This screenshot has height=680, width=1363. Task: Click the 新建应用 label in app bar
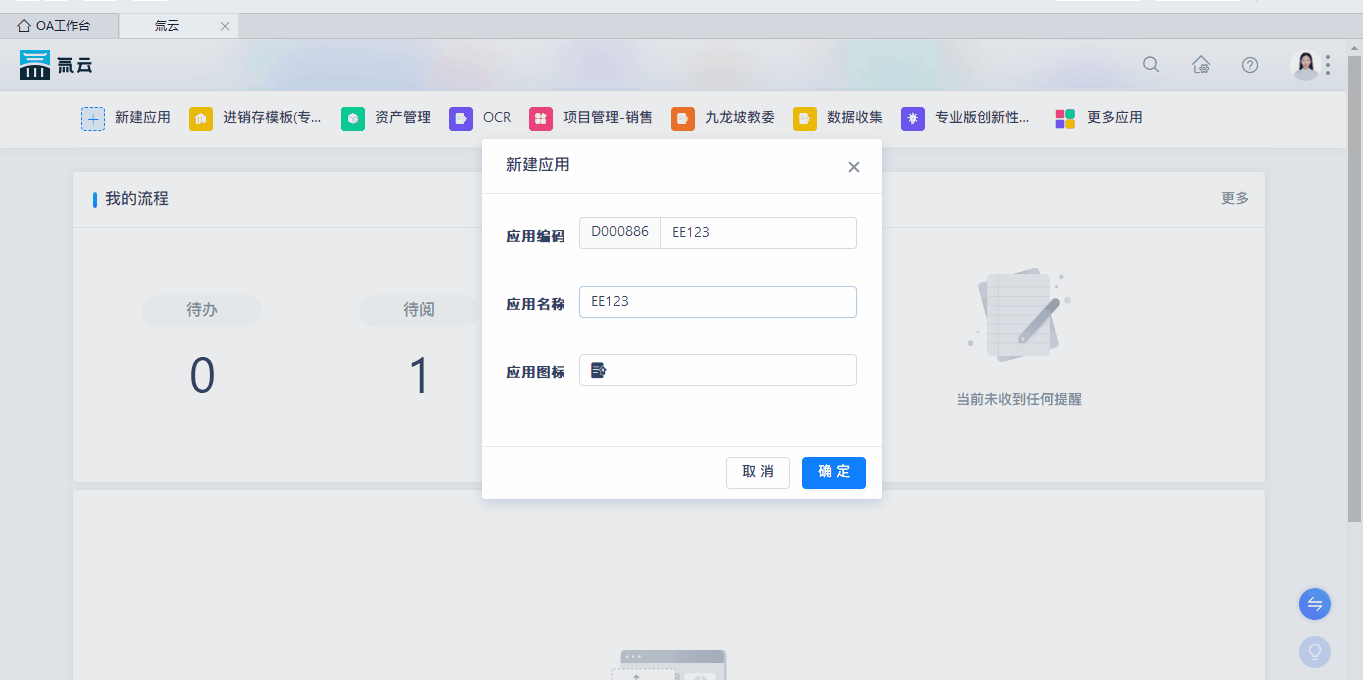(x=143, y=118)
